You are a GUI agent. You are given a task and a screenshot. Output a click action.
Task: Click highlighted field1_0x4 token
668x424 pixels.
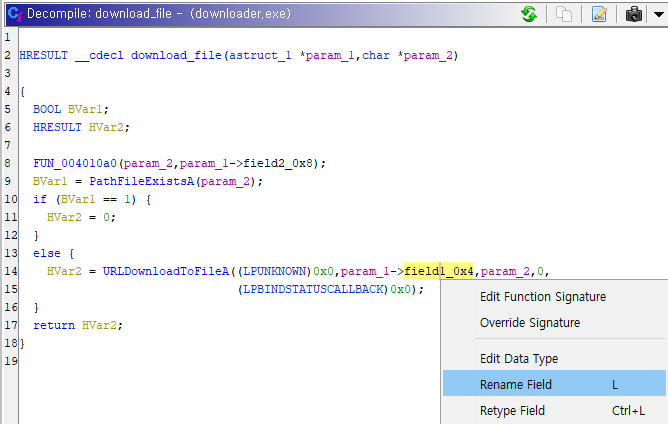pyautogui.click(x=439, y=271)
